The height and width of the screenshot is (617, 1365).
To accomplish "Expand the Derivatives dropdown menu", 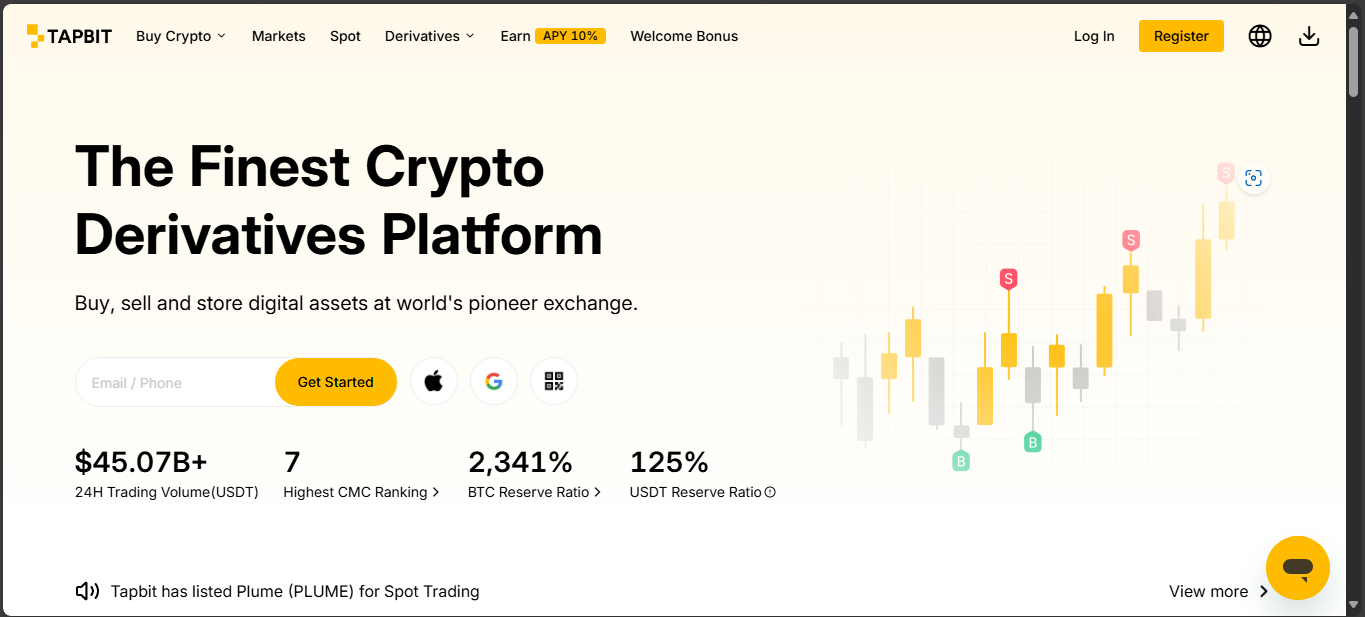I will 429,36.
